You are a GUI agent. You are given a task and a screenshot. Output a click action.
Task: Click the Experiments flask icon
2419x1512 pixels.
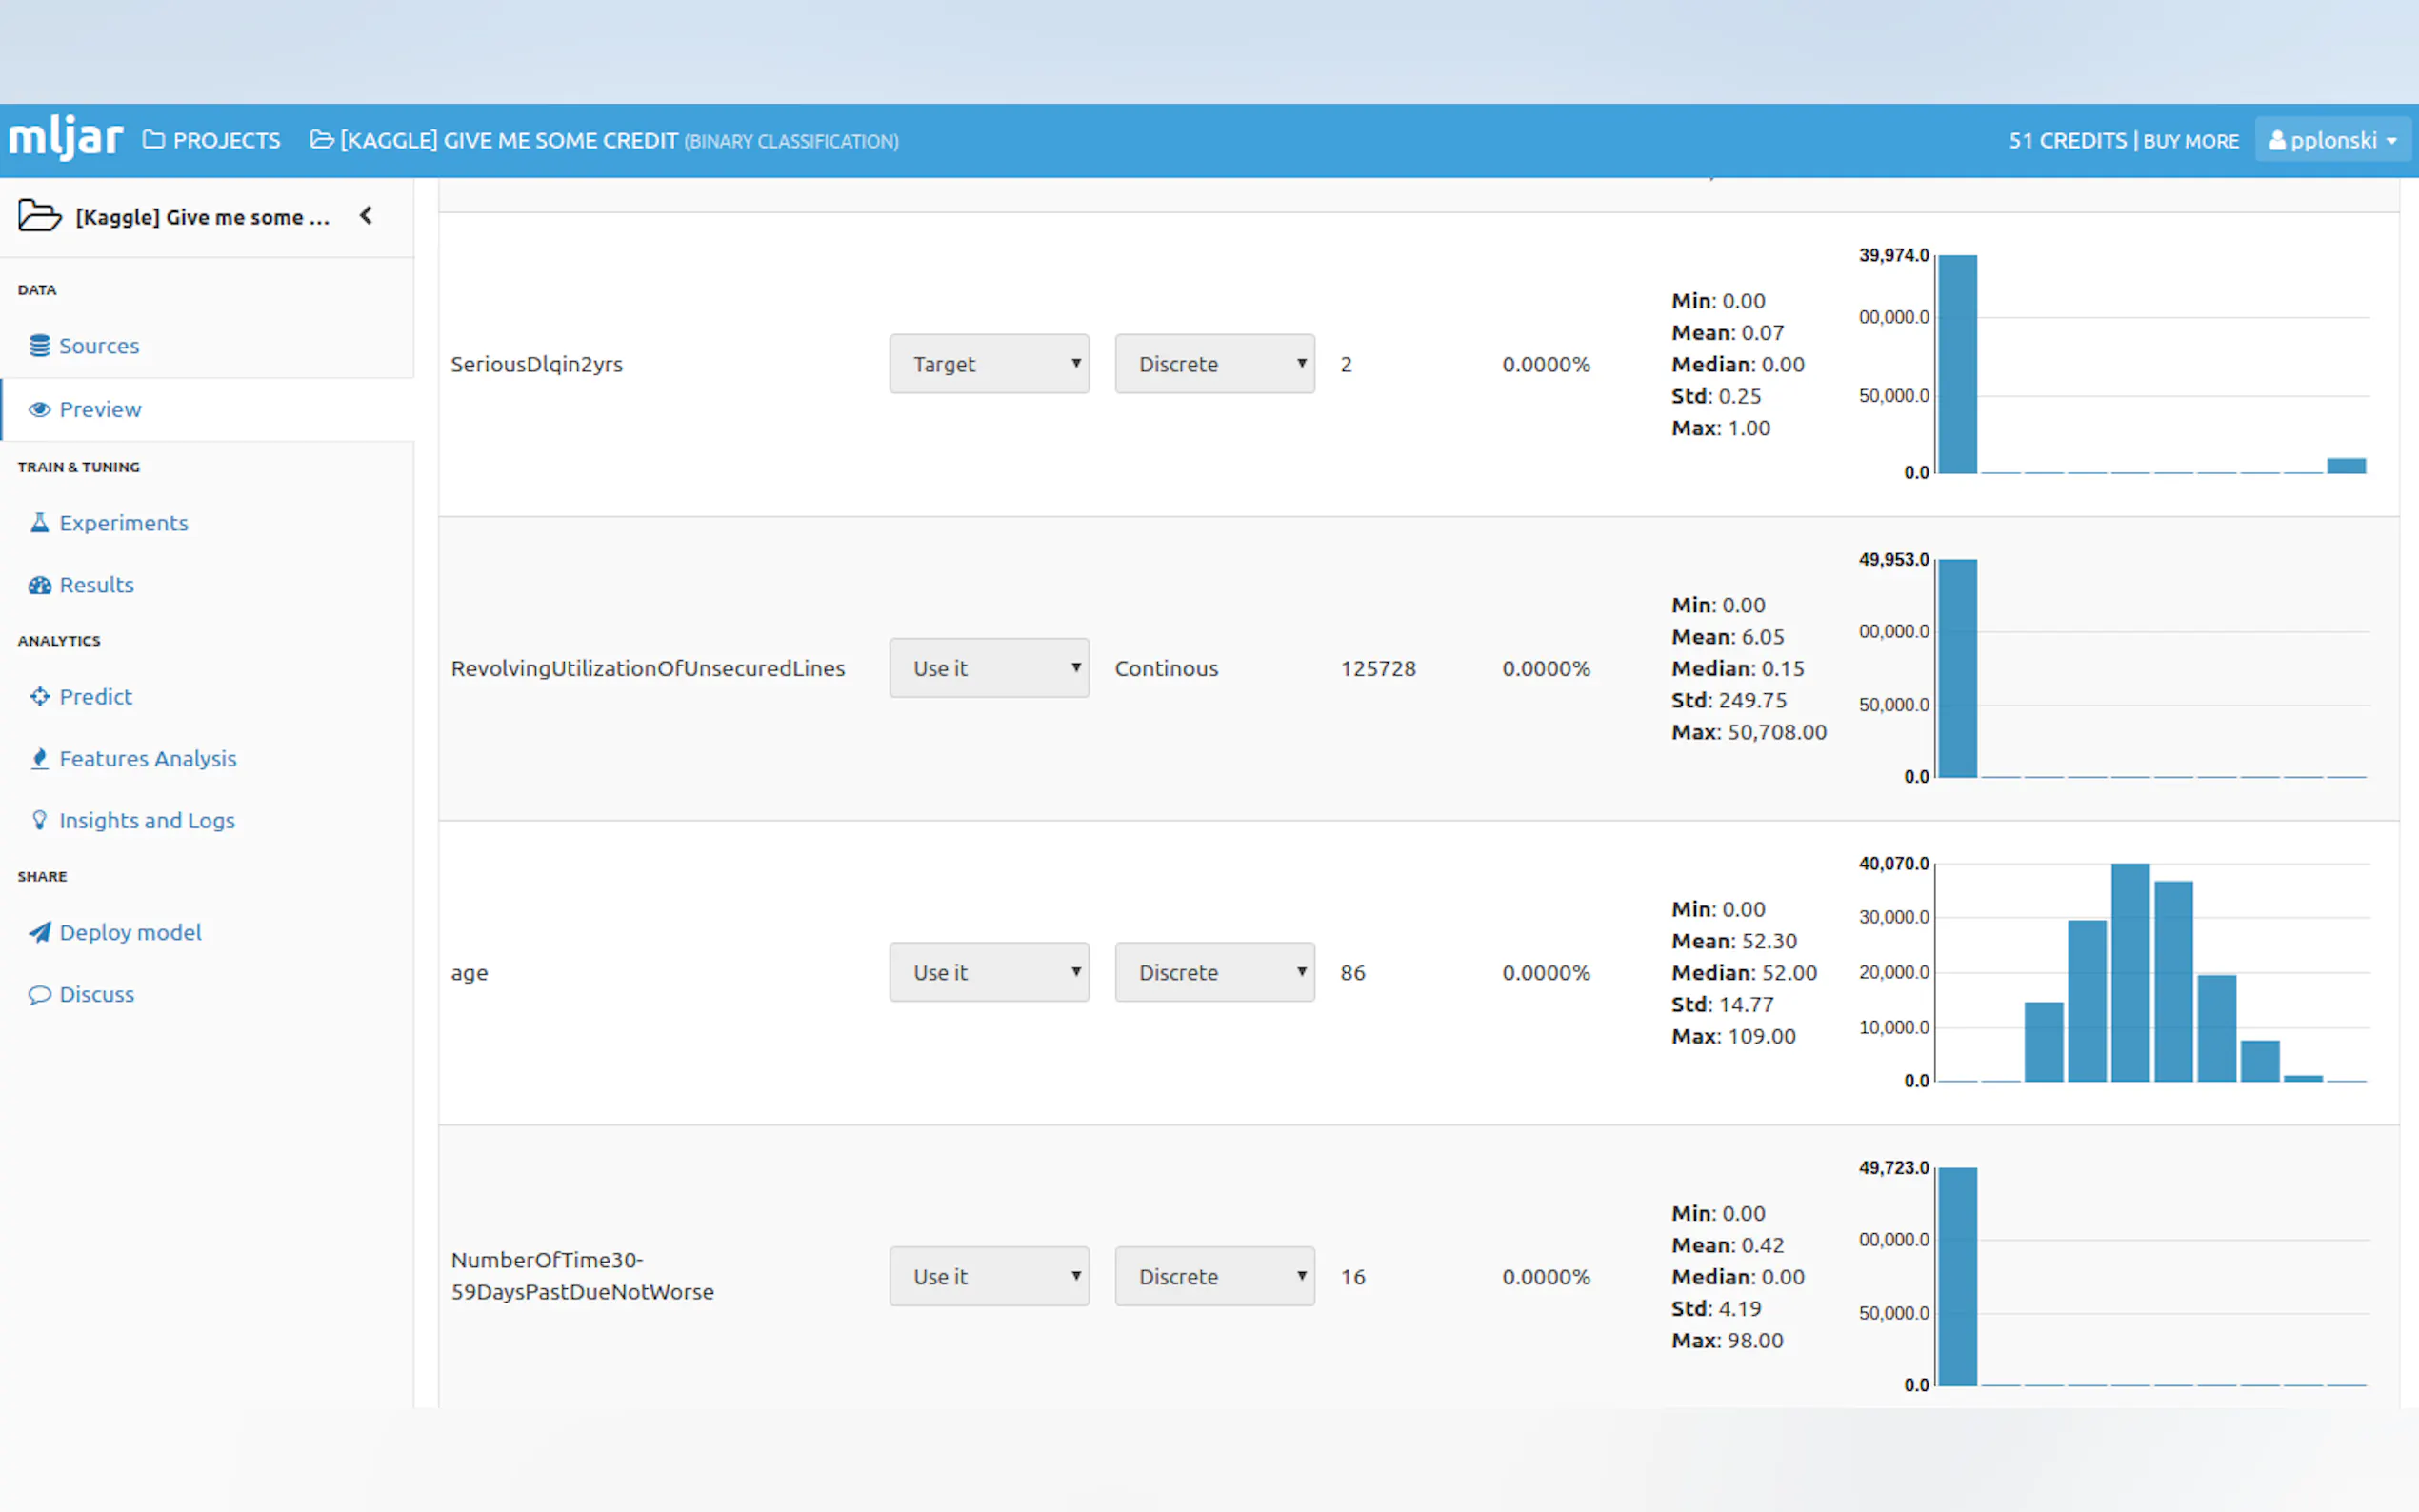click(x=39, y=522)
